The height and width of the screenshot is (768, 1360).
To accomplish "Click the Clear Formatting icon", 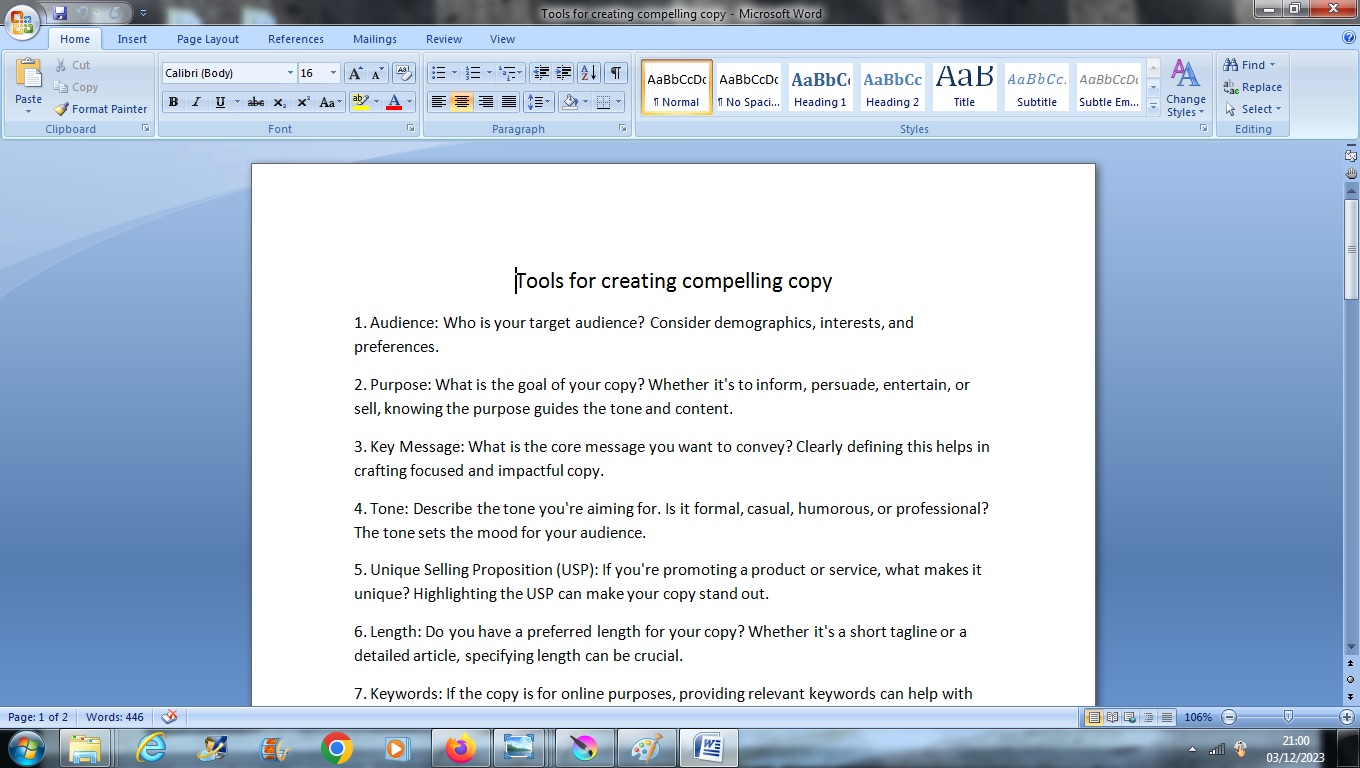I will coord(404,73).
